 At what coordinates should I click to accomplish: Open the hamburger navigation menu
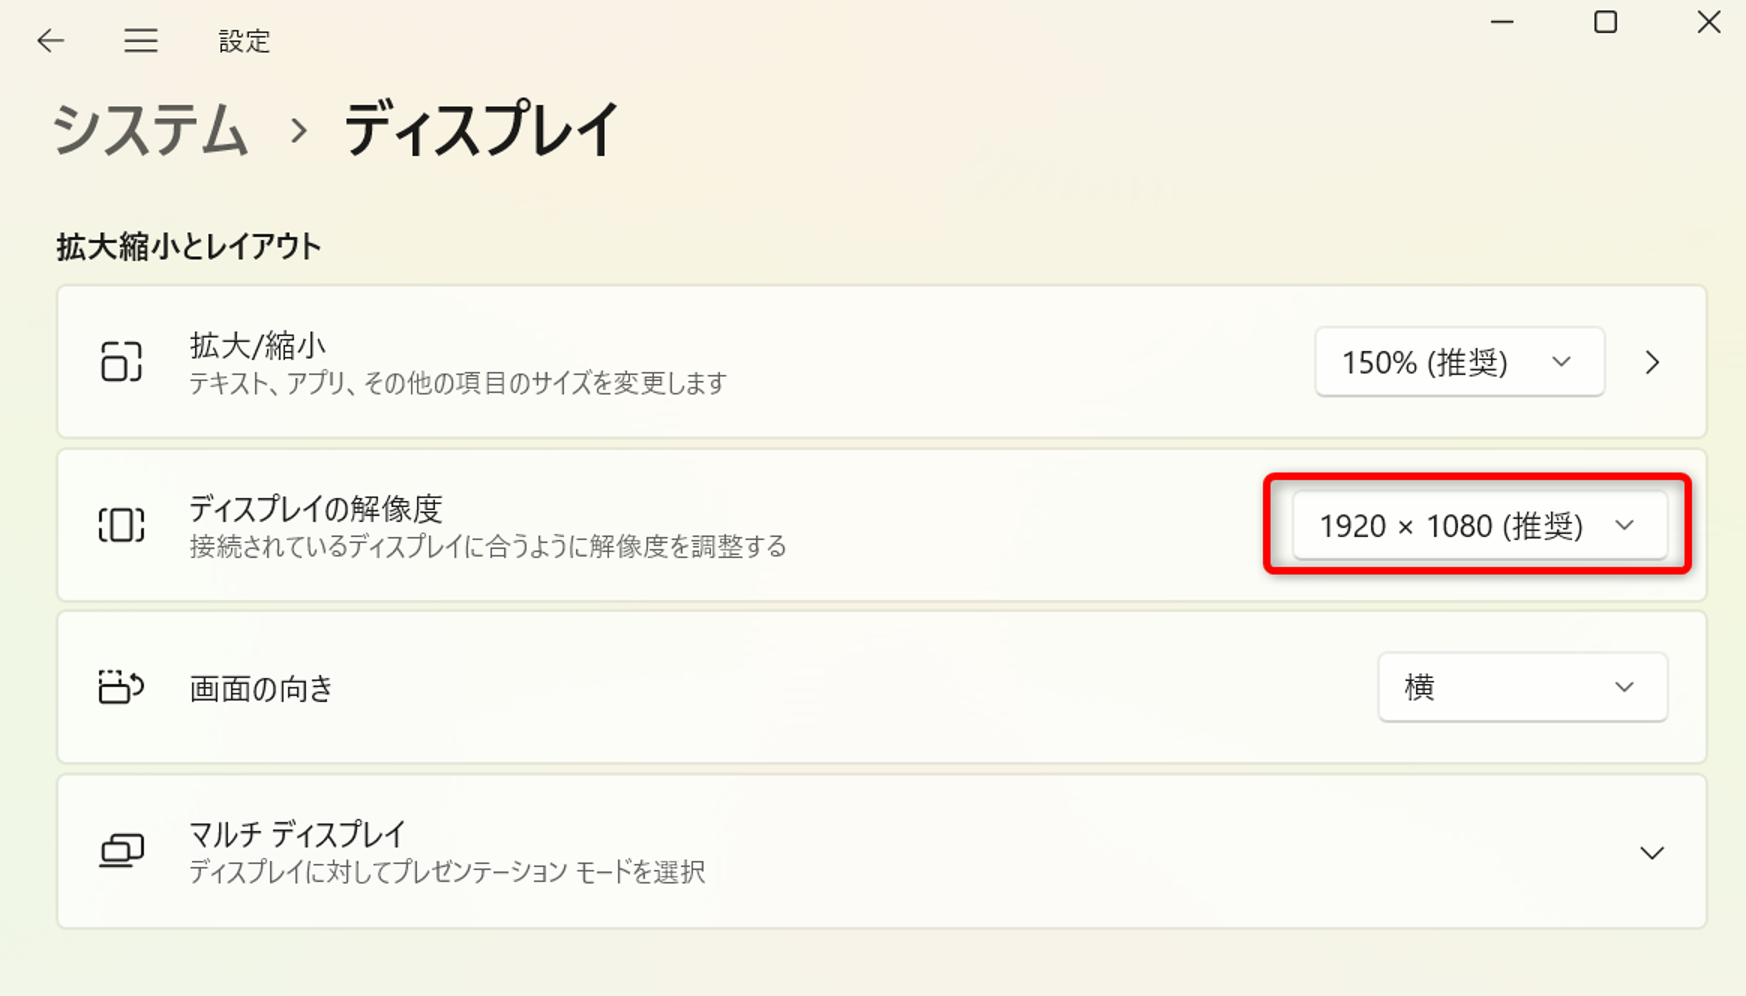point(141,40)
